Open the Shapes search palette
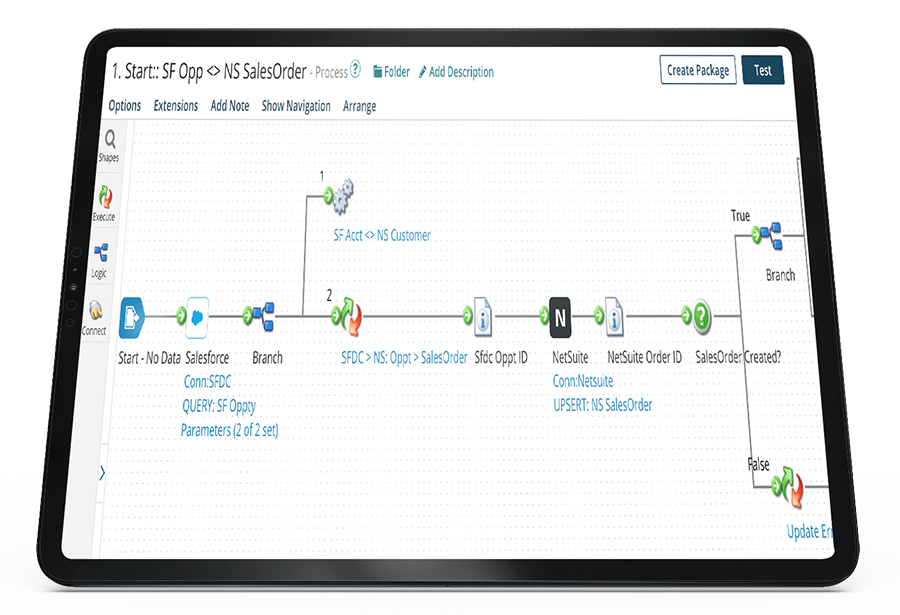The width and height of the screenshot is (900, 615). (109, 144)
